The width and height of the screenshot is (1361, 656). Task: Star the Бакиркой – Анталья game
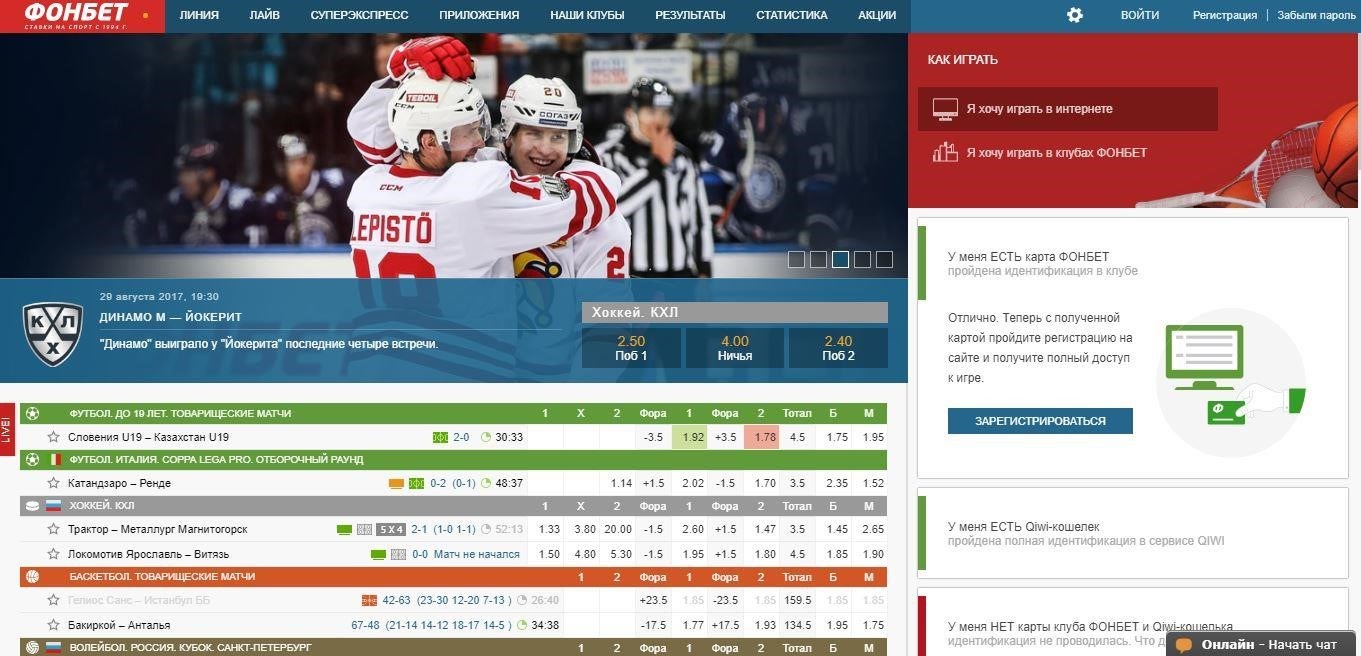[53, 625]
